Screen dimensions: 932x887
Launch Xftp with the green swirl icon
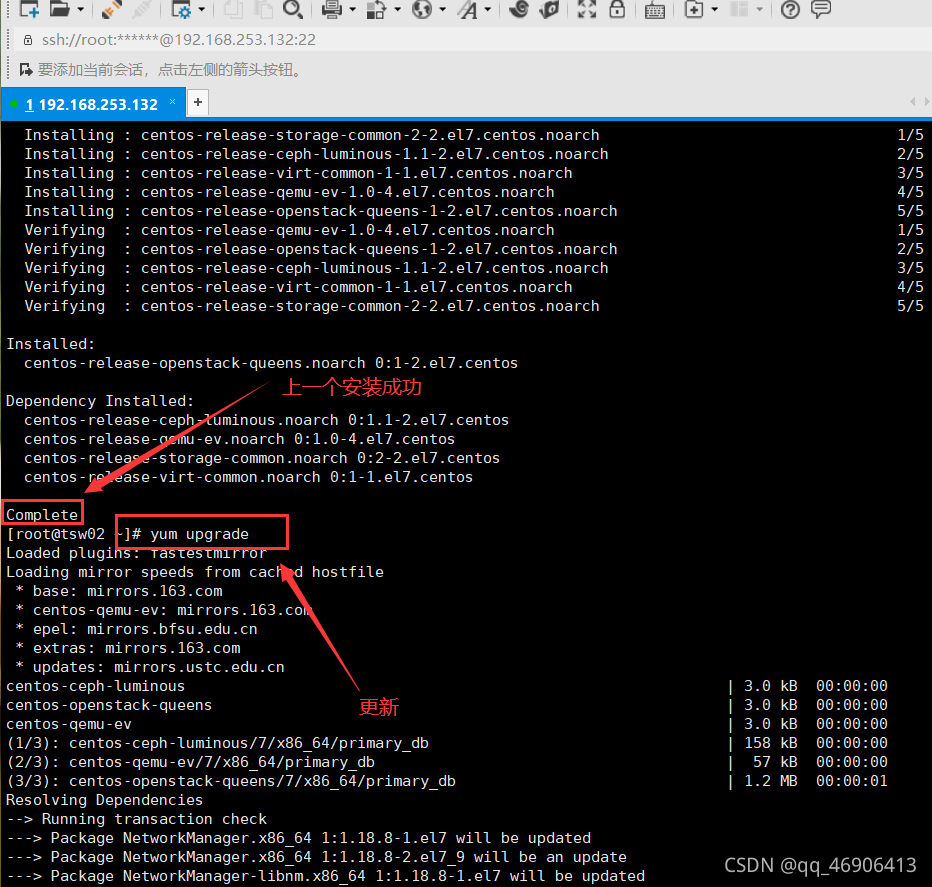(519, 9)
